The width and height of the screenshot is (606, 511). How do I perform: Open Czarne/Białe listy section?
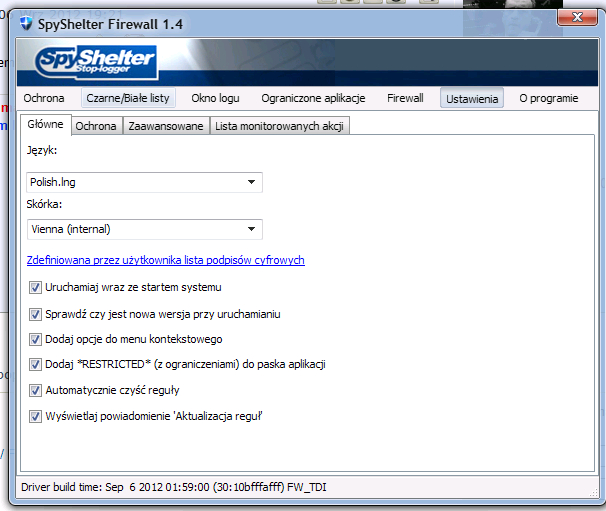tap(128, 98)
